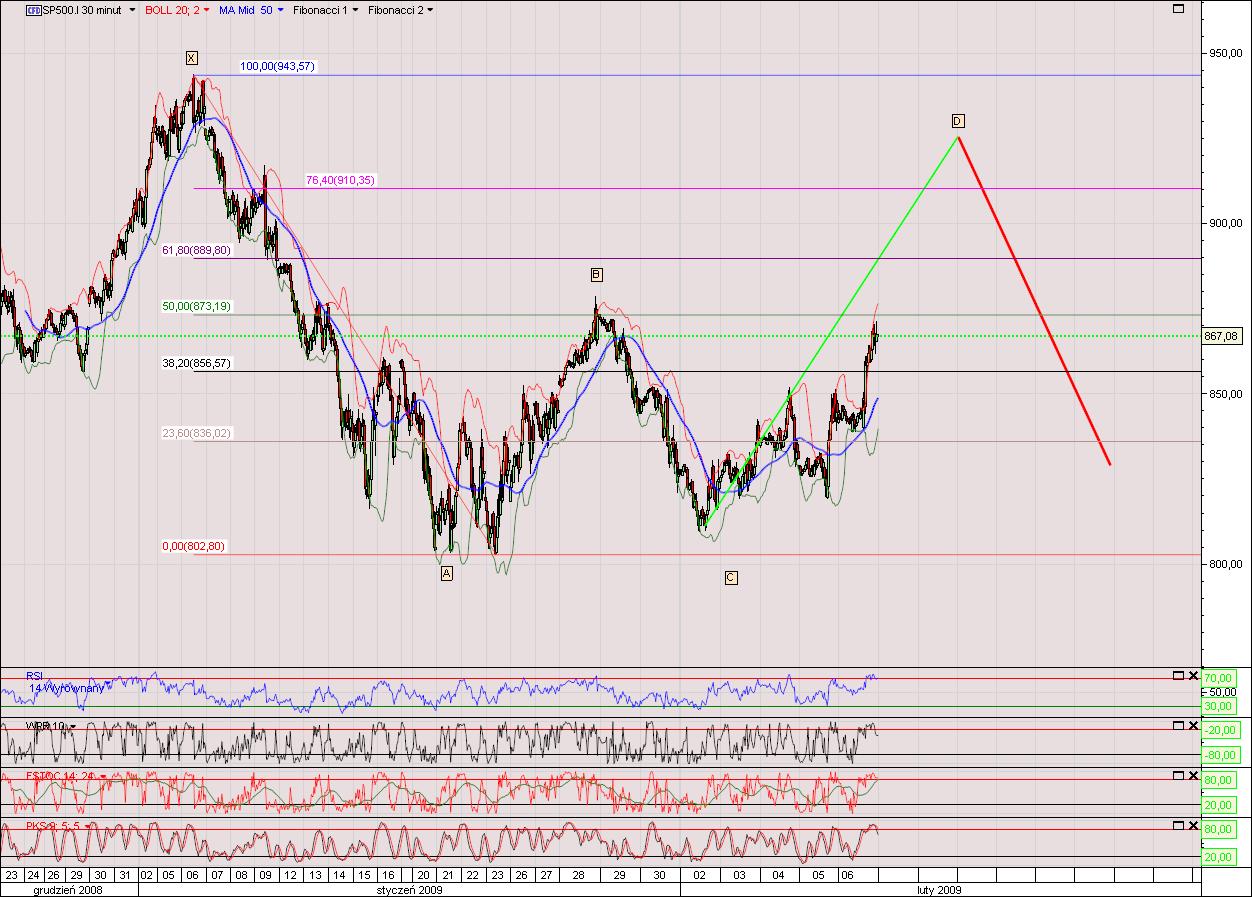Click the 'styczeń 2009' month label
The width and height of the screenshot is (1252, 897).
(410, 888)
